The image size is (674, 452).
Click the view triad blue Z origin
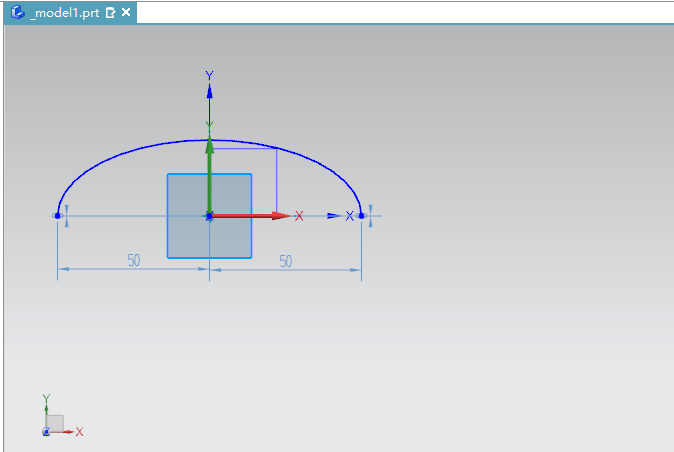pyautogui.click(x=46, y=431)
